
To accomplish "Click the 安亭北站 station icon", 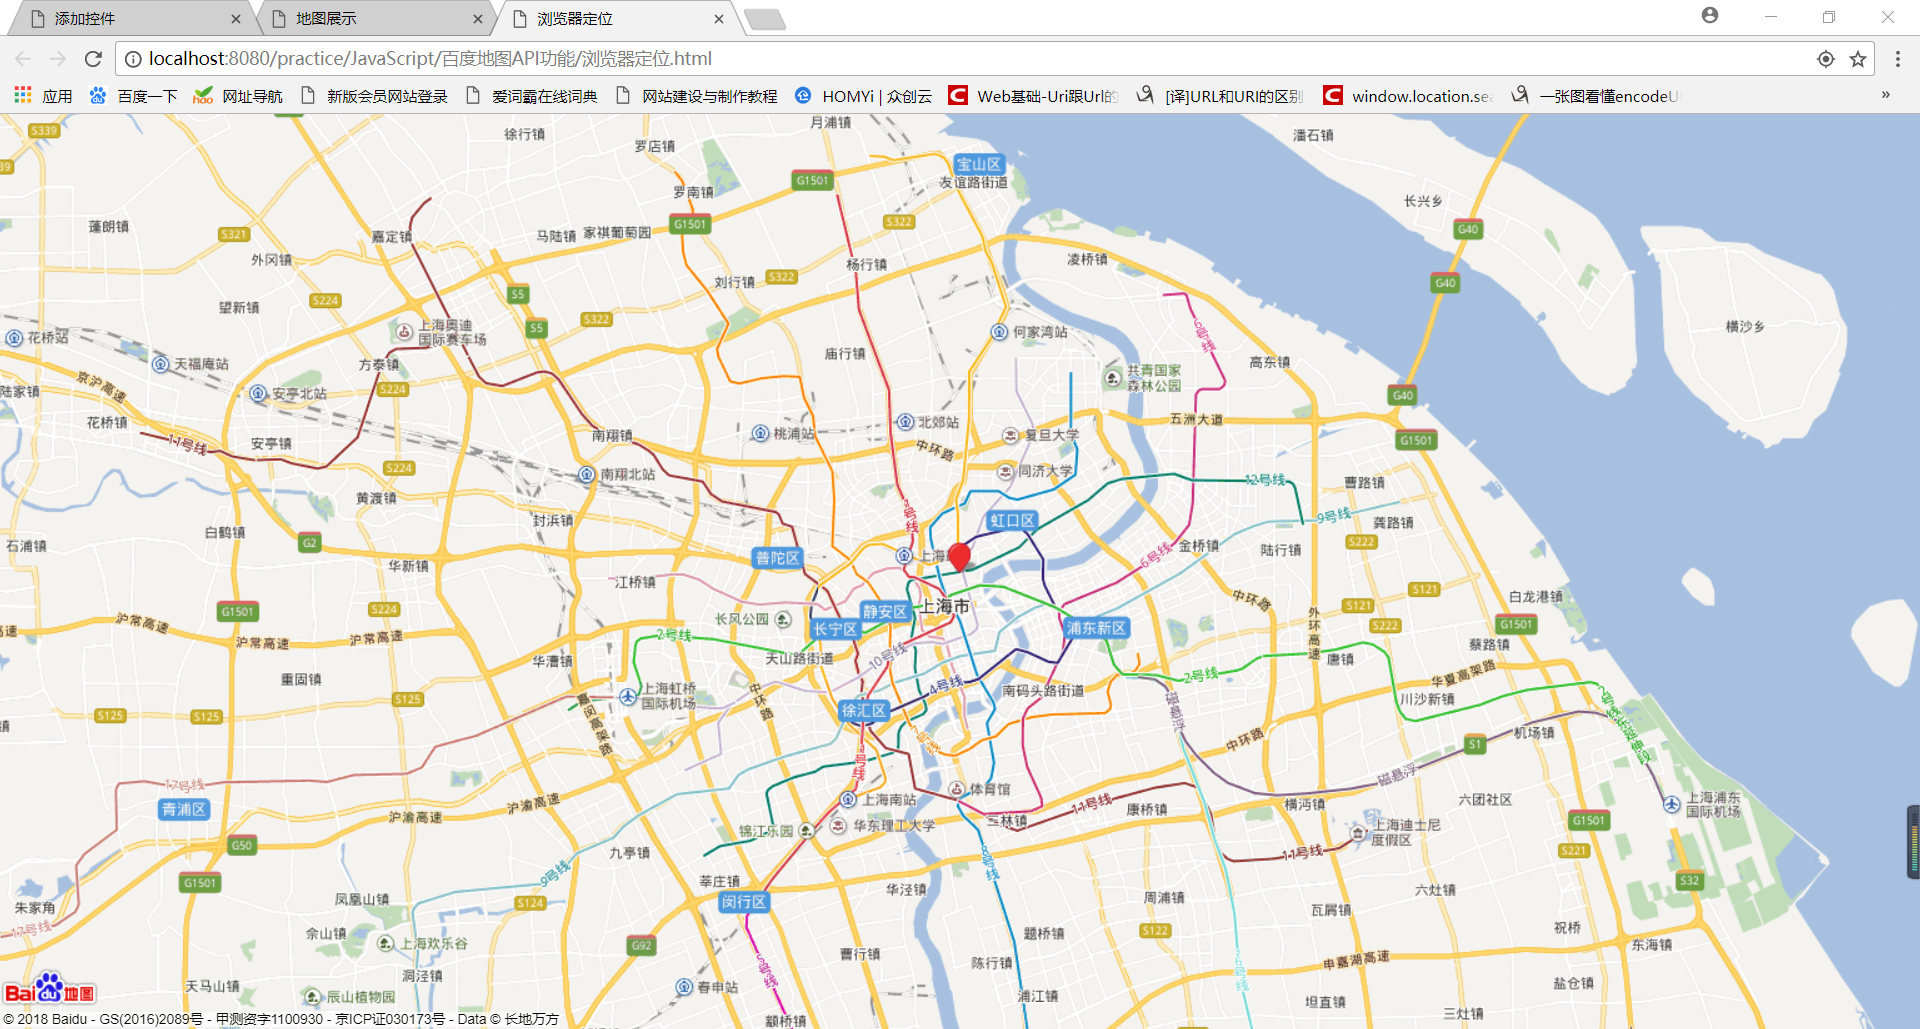I will point(258,393).
